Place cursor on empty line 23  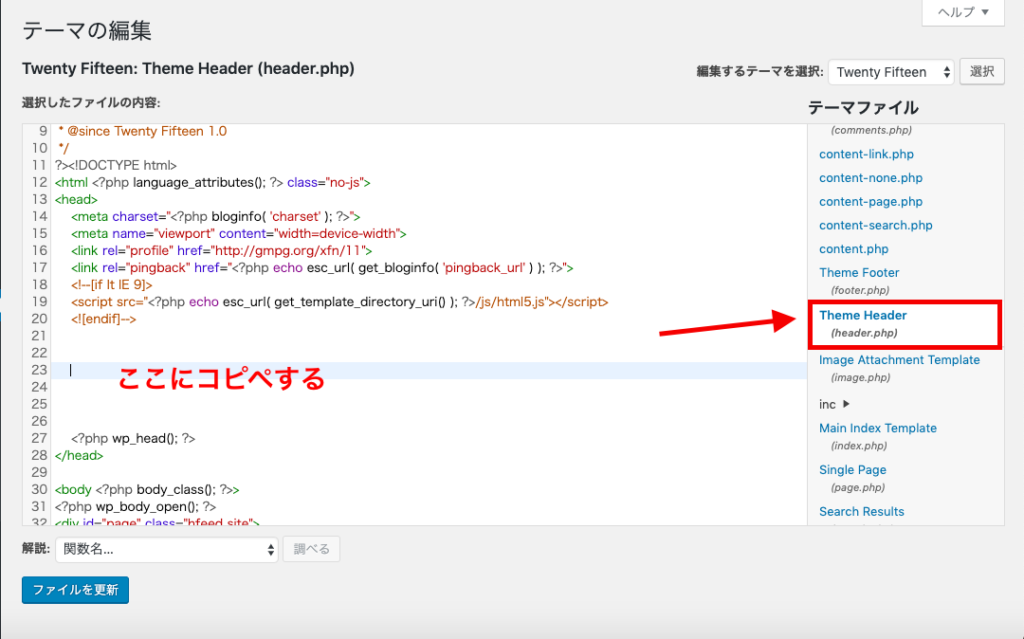[429, 370]
